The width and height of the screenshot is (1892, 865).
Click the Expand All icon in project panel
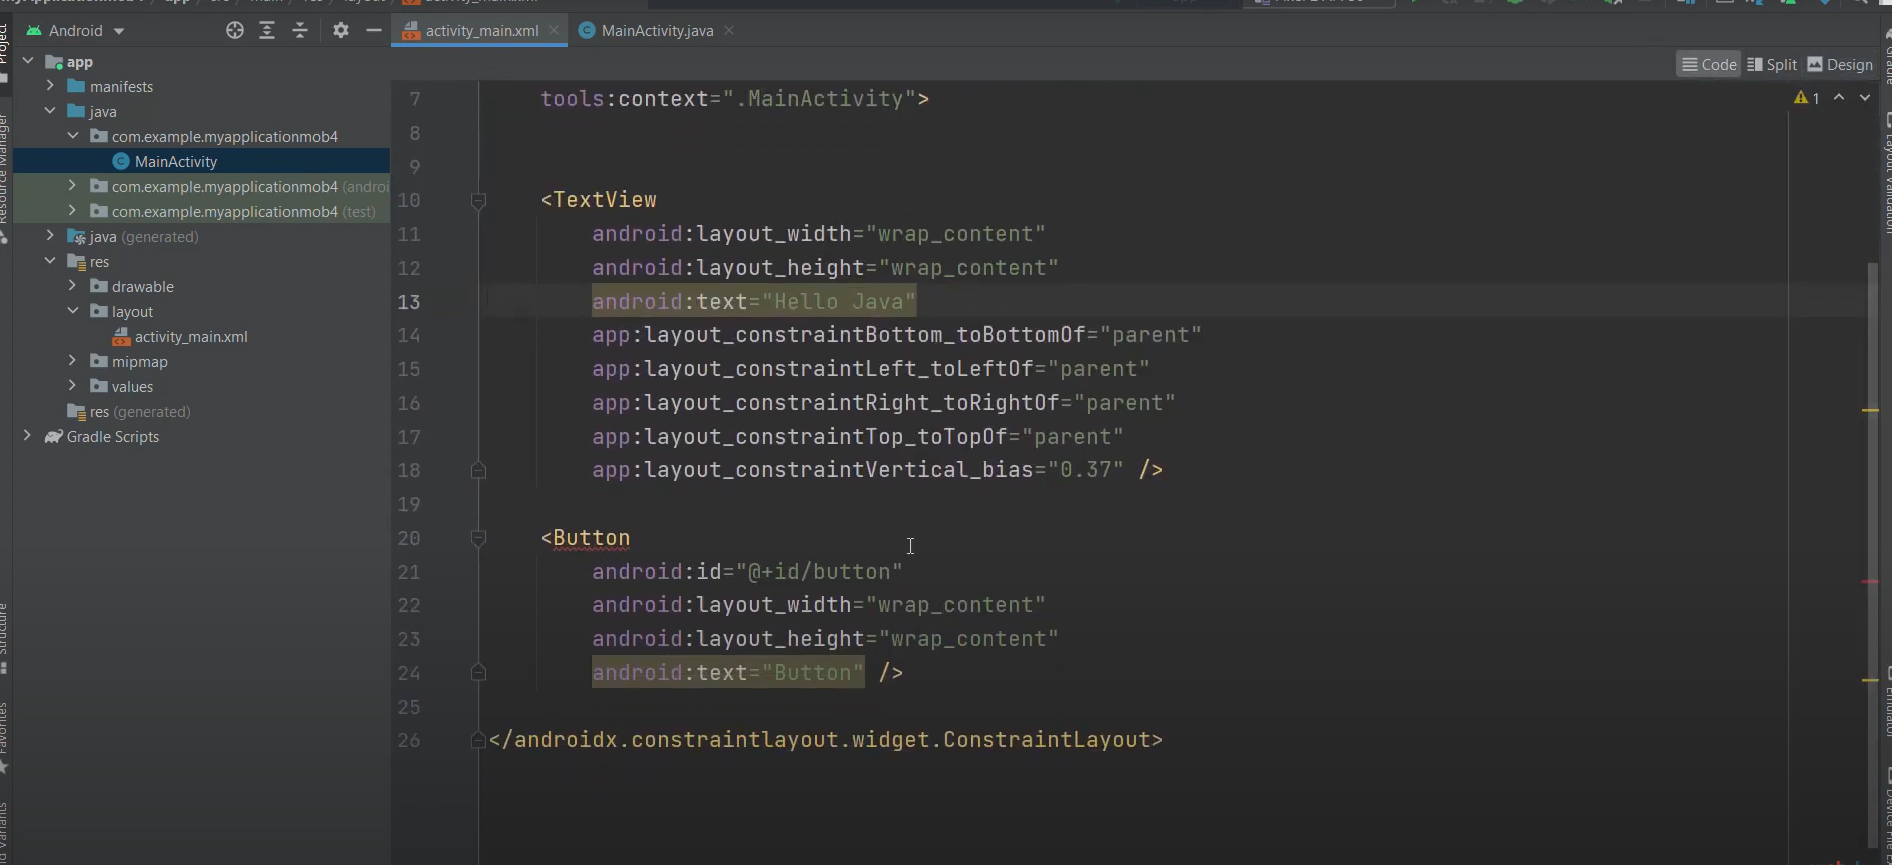267,31
